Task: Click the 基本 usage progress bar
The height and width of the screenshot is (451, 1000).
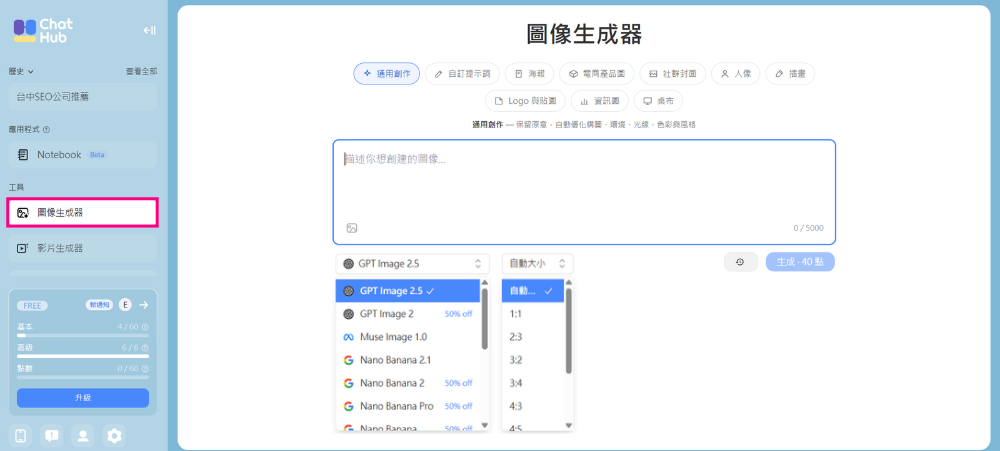Action: tap(83, 335)
